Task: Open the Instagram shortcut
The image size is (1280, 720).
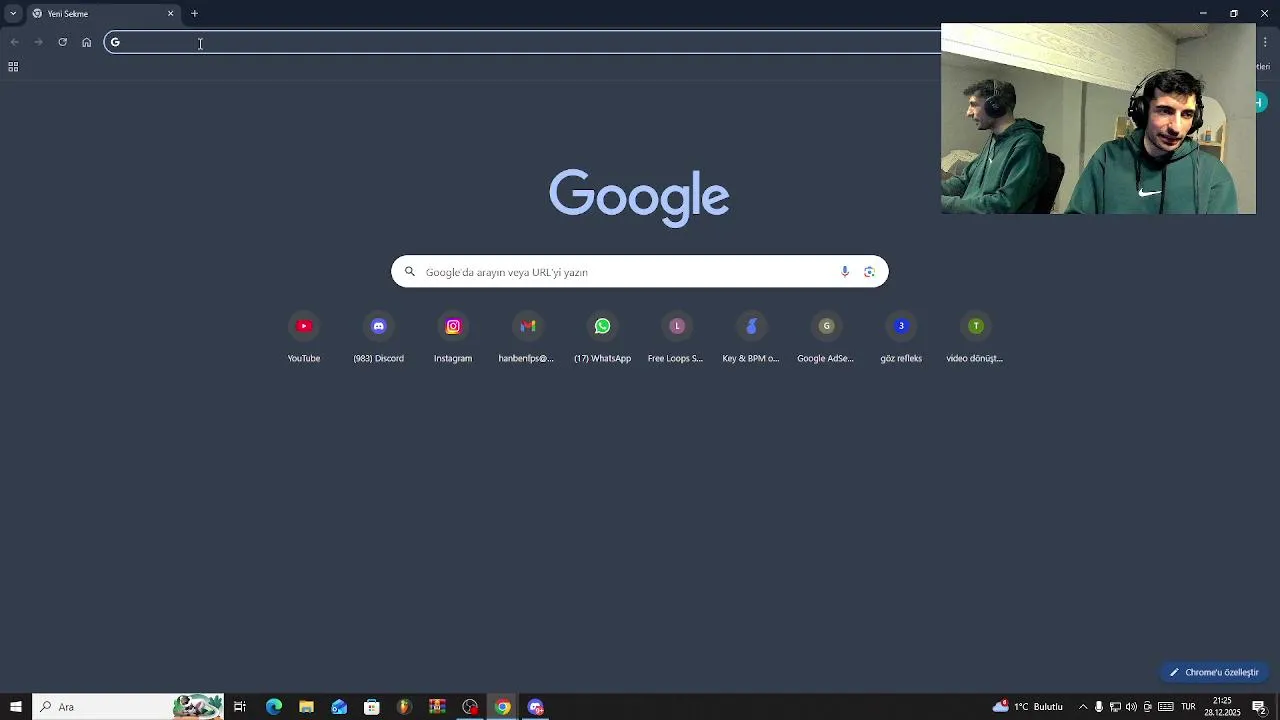Action: [x=453, y=338]
